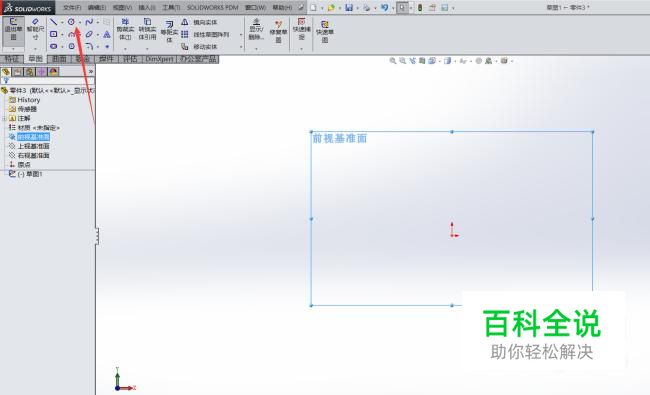Click the Open file icon
The width and height of the screenshot is (650, 395).
(331, 7)
